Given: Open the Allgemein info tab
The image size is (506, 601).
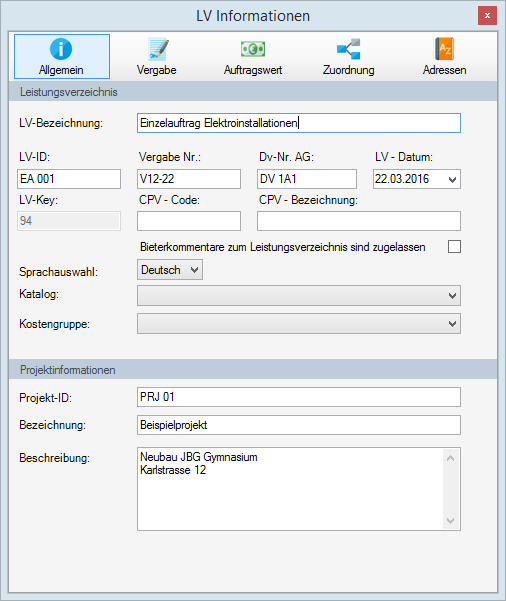Looking at the screenshot, I should [x=62, y=56].
